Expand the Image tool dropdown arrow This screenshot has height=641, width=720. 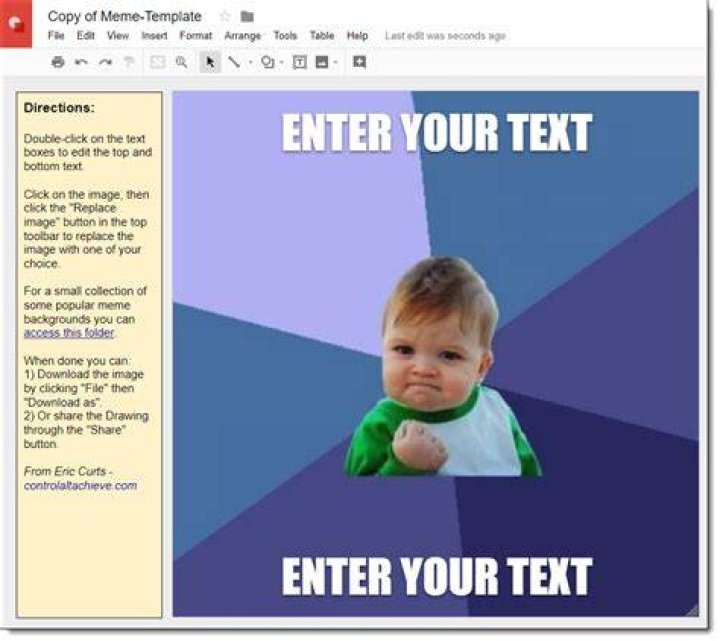click(x=336, y=62)
